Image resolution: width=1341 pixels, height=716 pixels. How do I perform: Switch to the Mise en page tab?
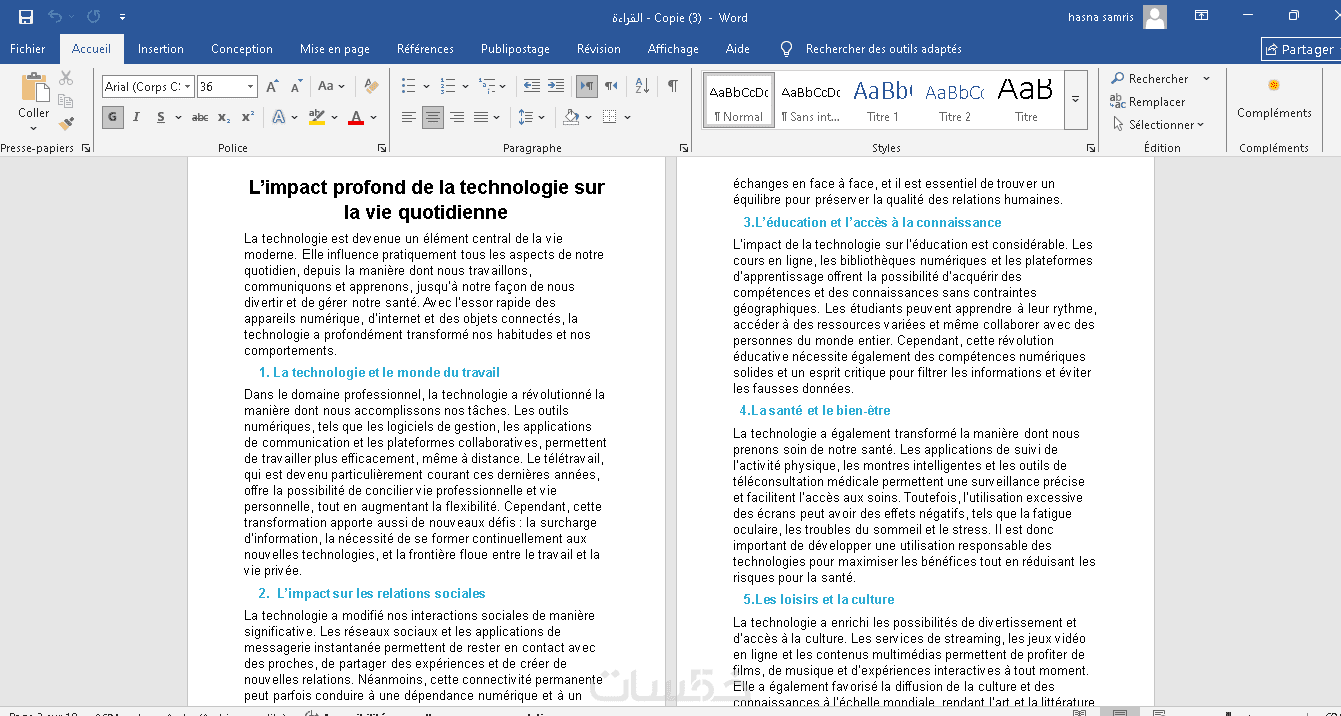335,48
